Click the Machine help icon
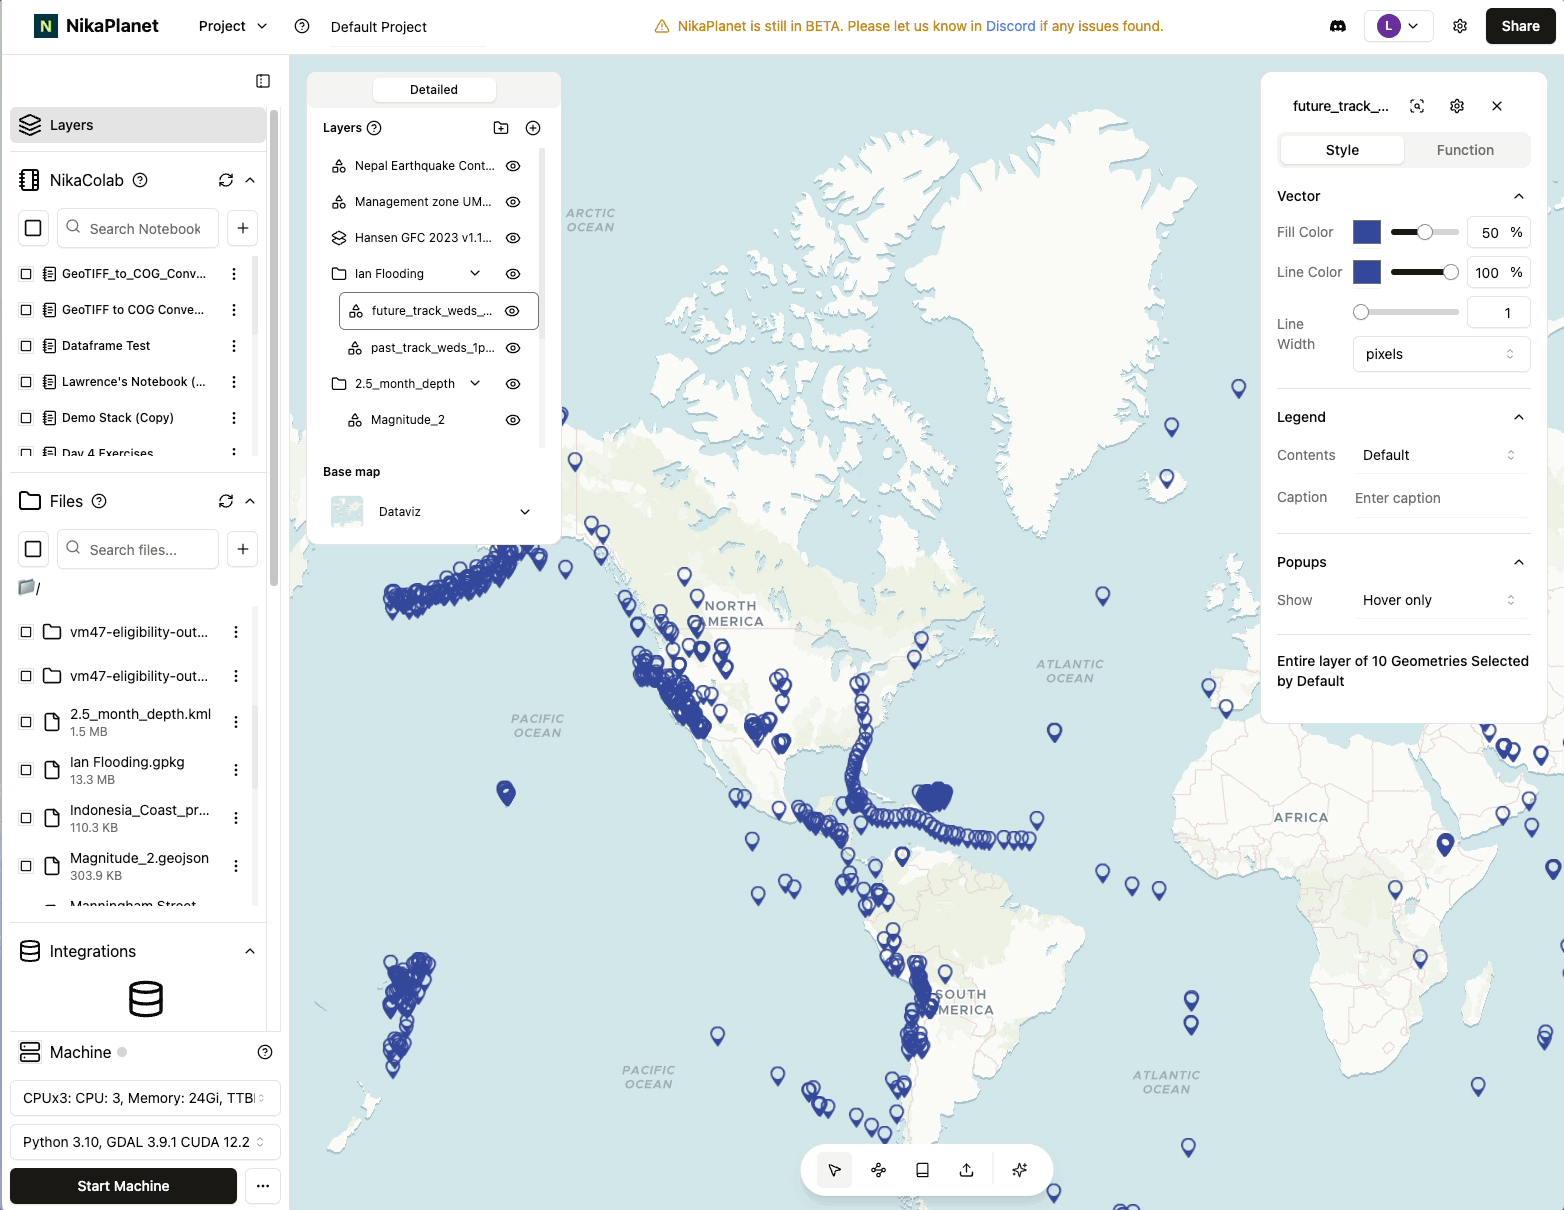 [265, 1052]
